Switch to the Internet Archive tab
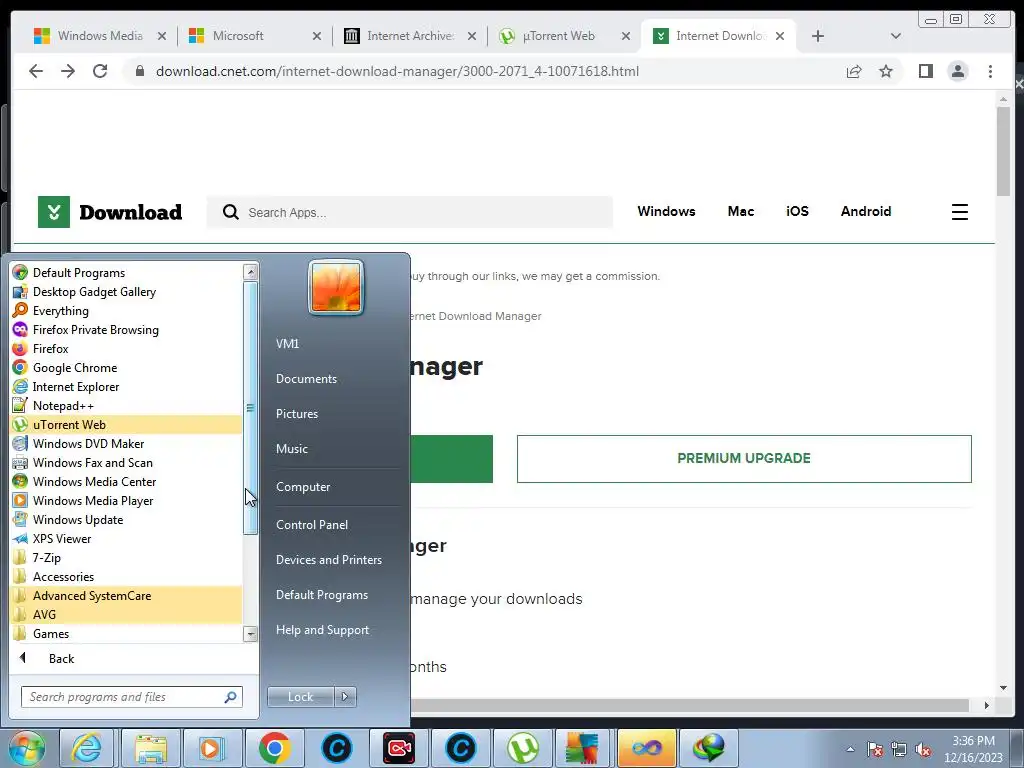1024x768 pixels. (409, 36)
